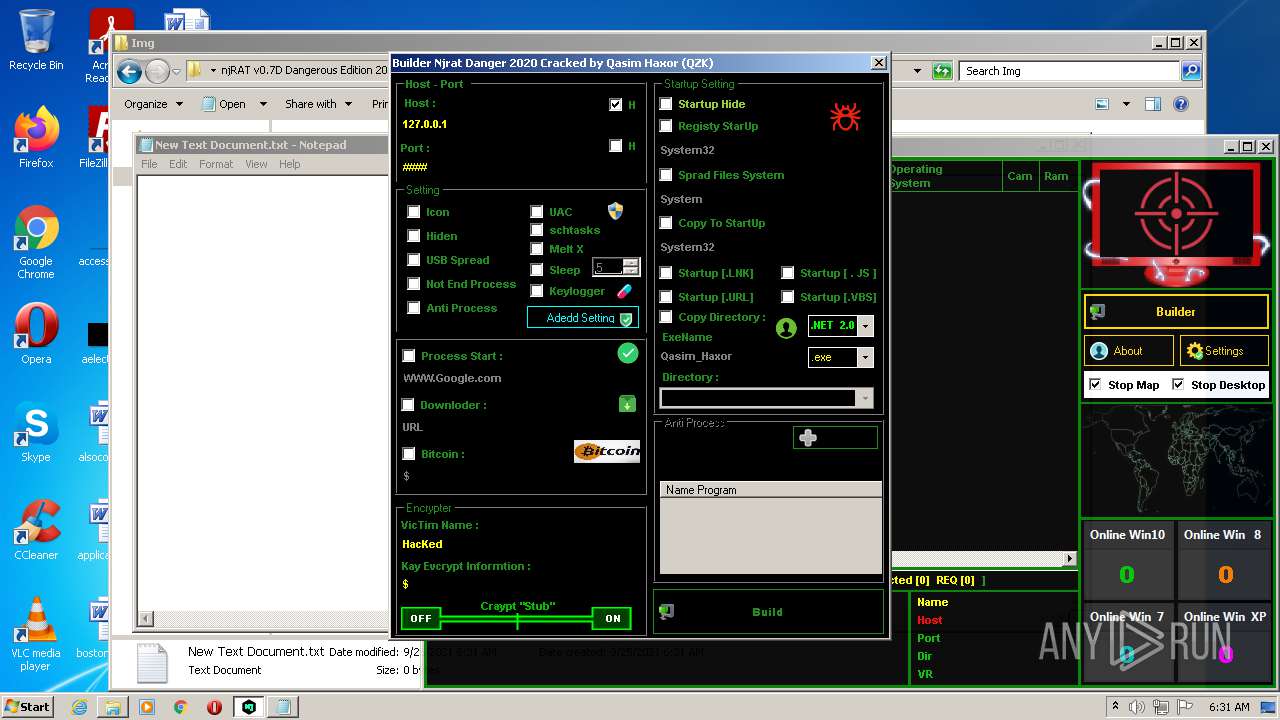Click the njRAT icon in taskbar

coord(249,707)
